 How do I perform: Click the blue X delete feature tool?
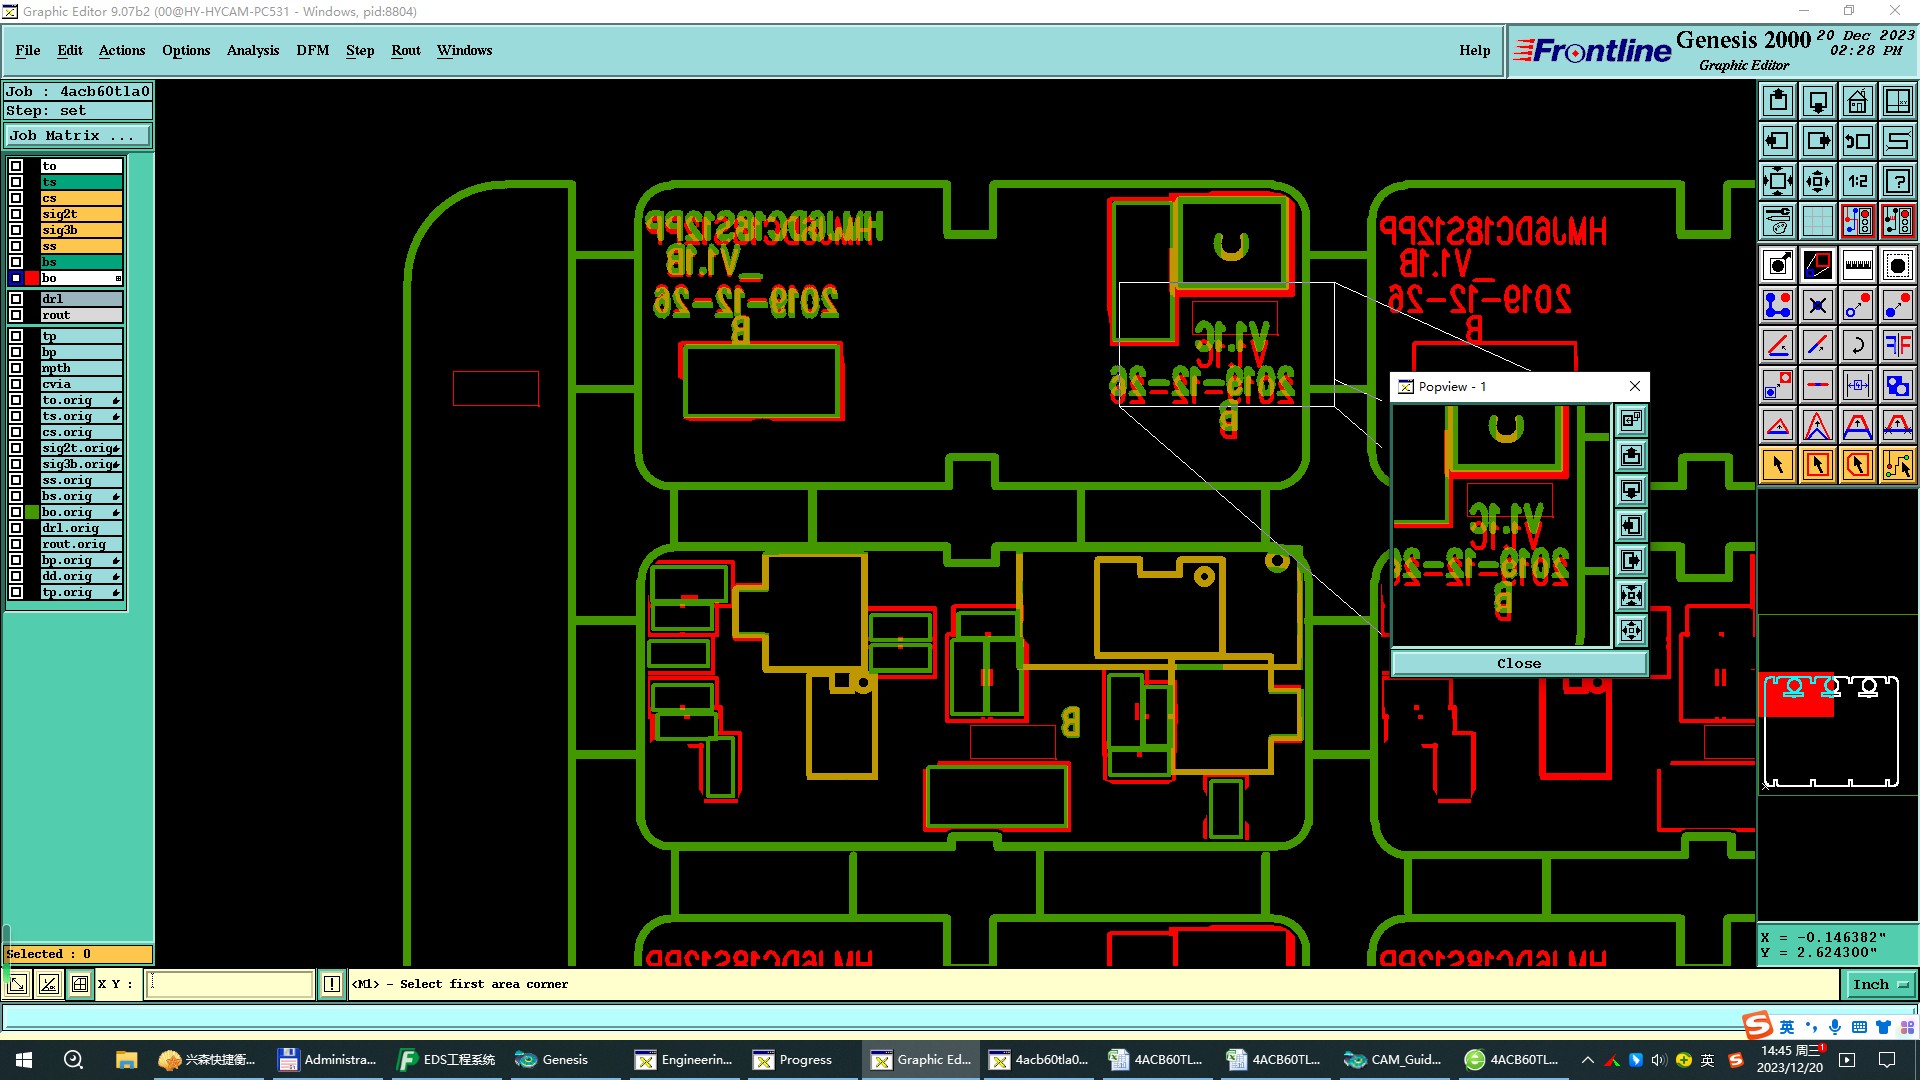pyautogui.click(x=1817, y=305)
